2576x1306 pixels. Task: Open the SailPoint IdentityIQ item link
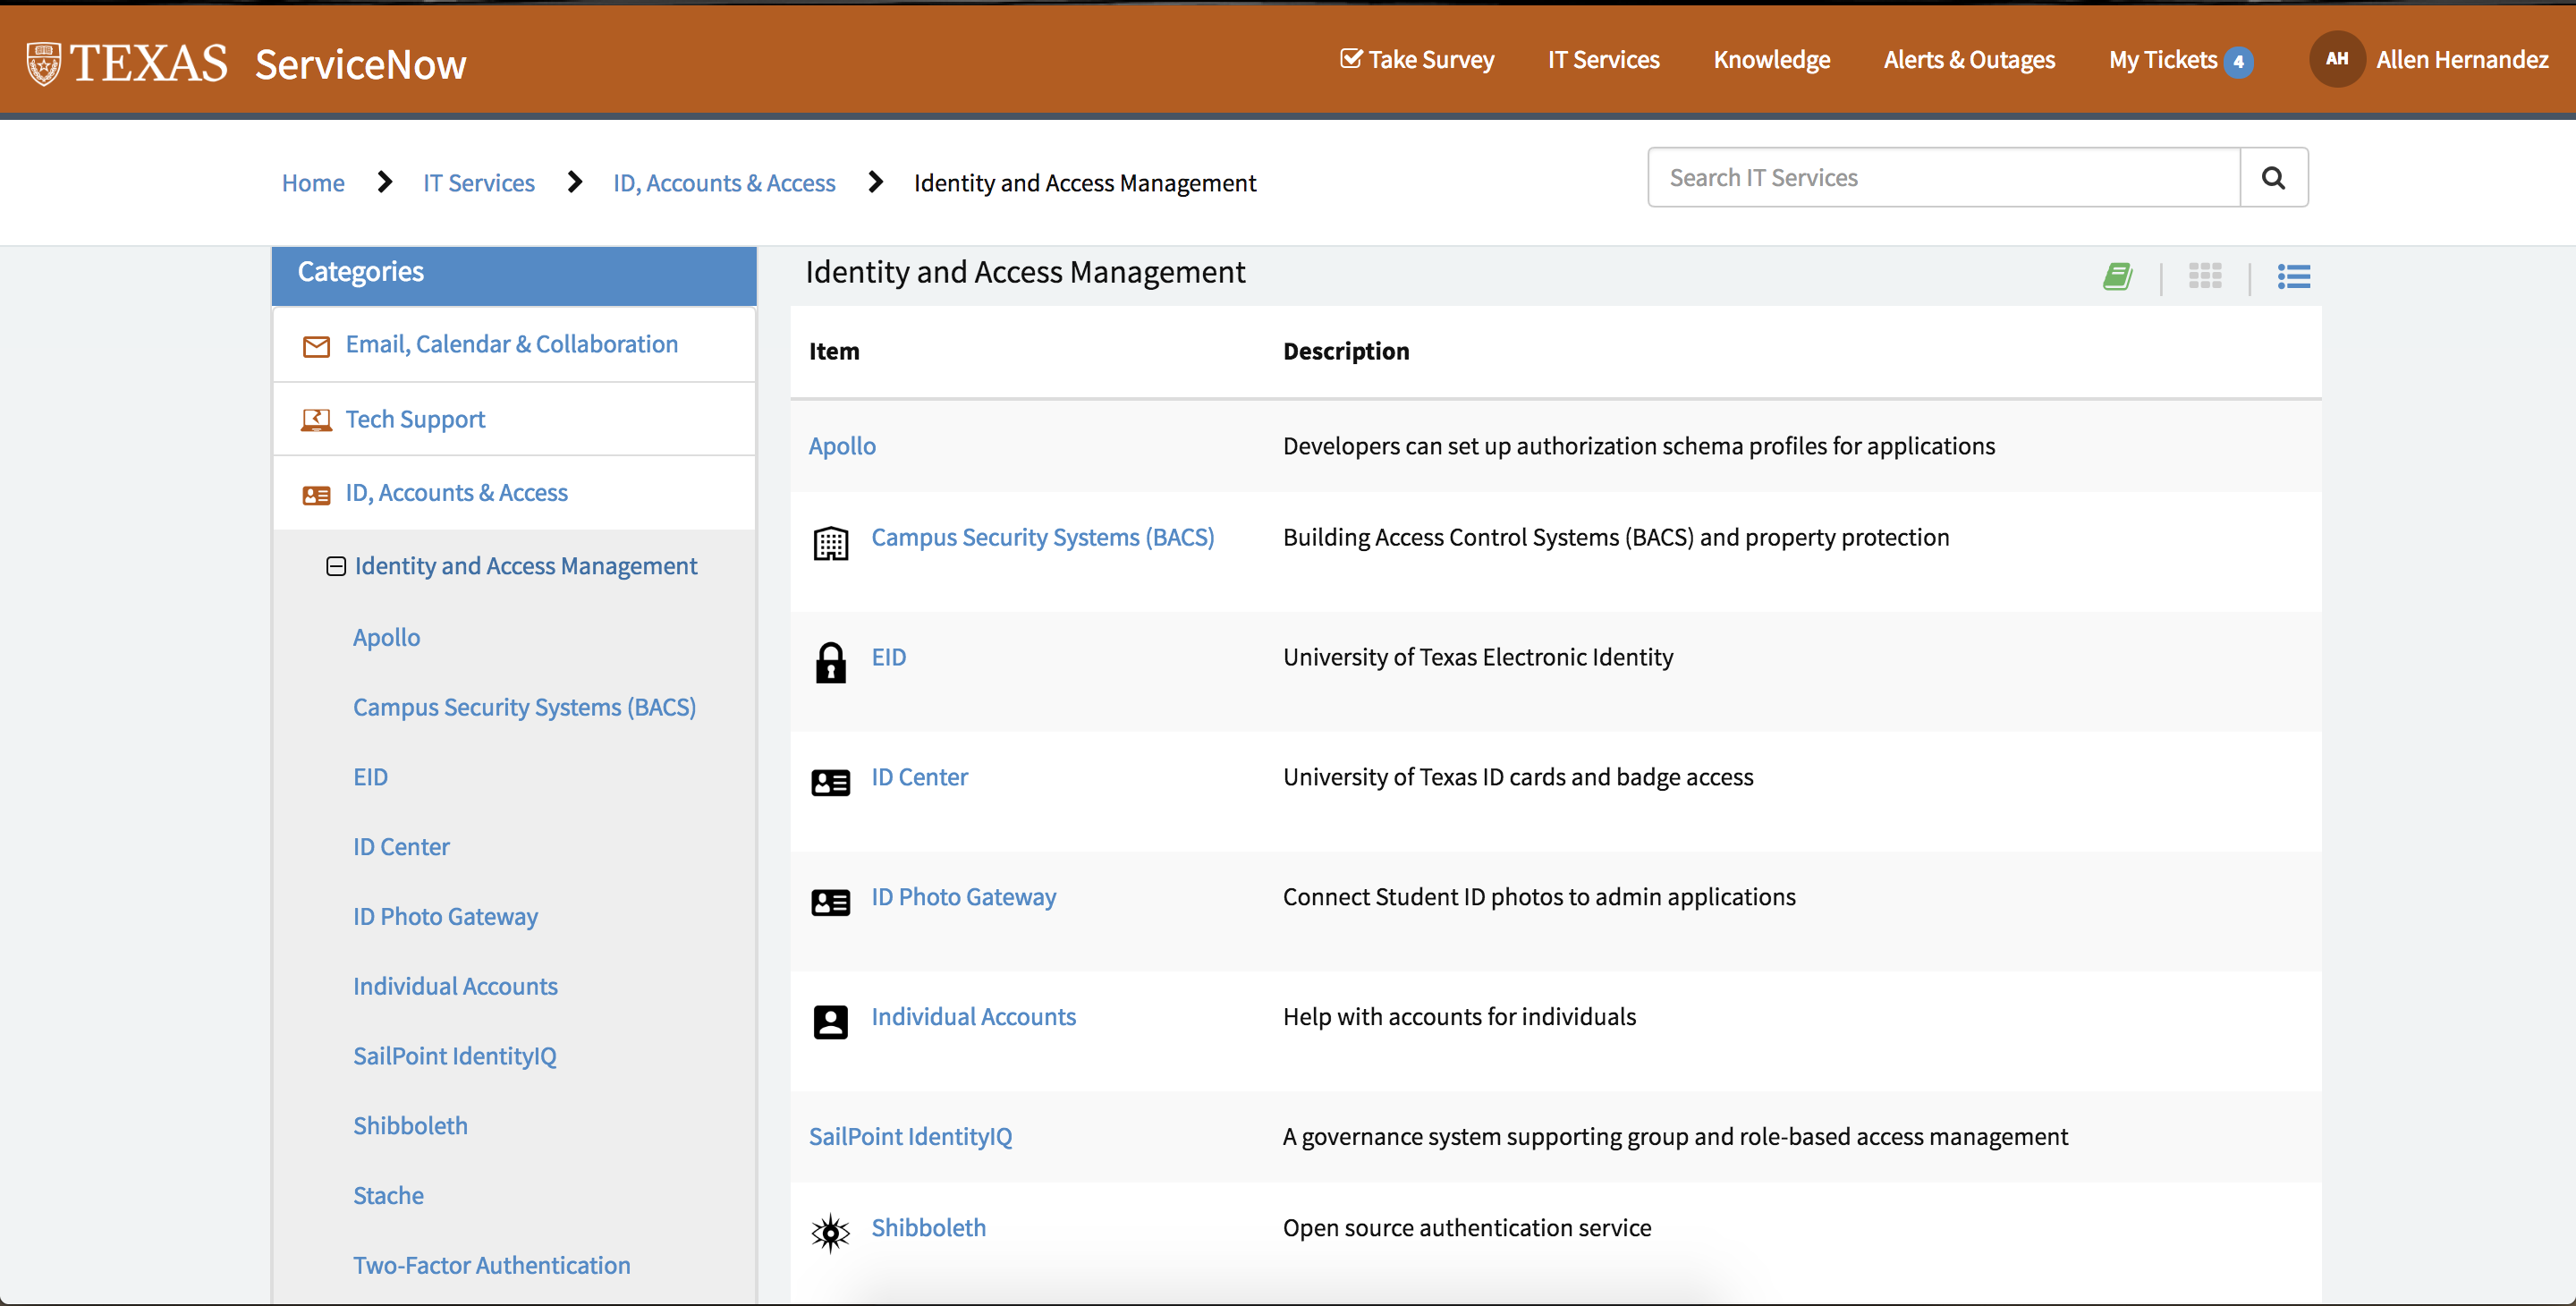point(910,1136)
